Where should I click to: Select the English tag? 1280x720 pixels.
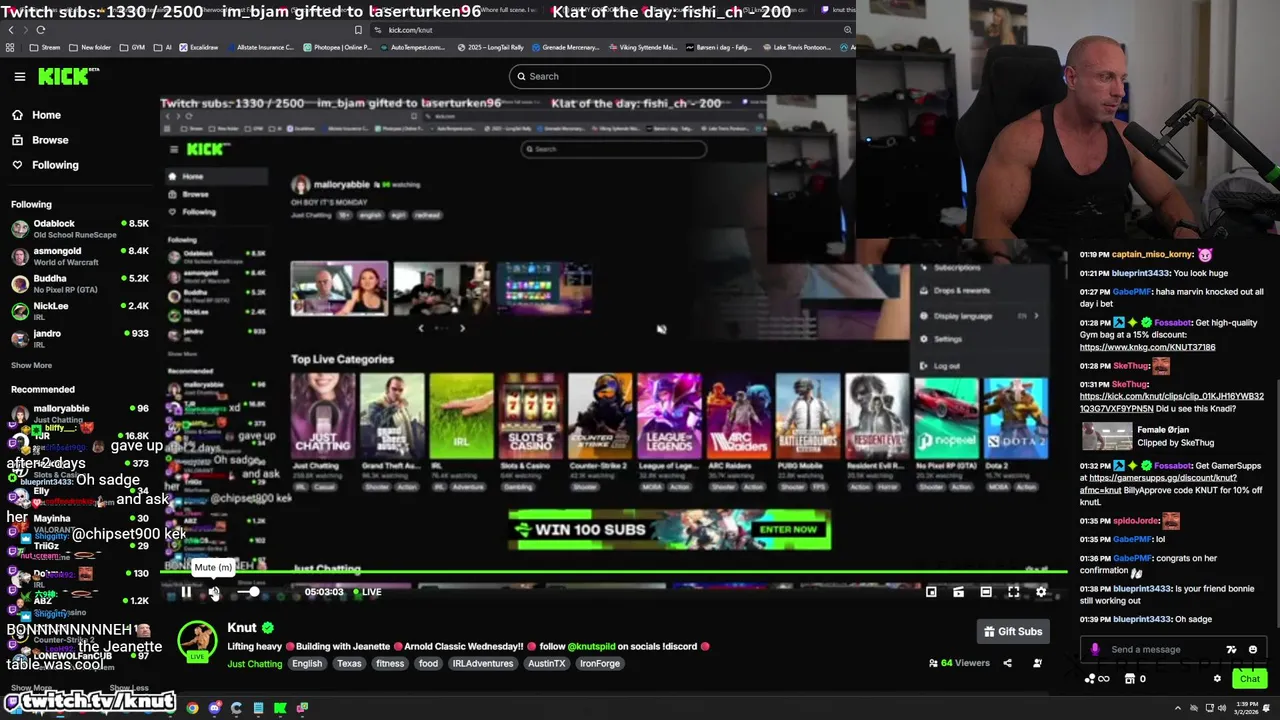pyautogui.click(x=307, y=664)
